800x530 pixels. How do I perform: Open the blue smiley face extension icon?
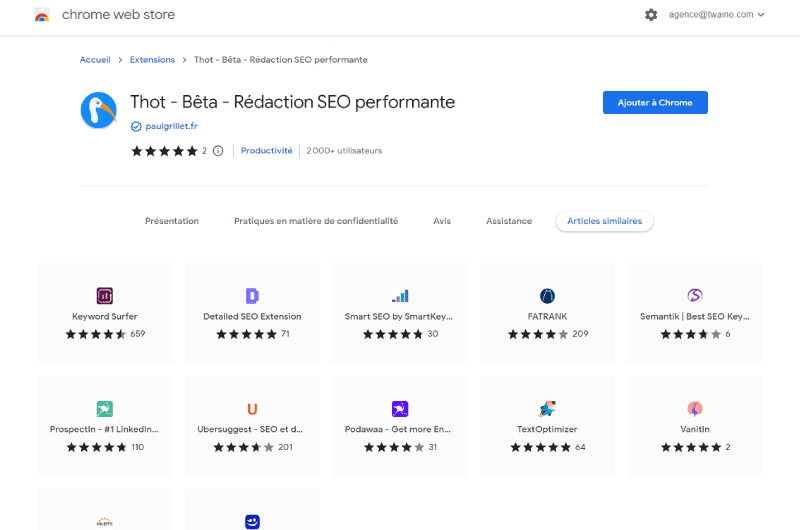(252, 522)
